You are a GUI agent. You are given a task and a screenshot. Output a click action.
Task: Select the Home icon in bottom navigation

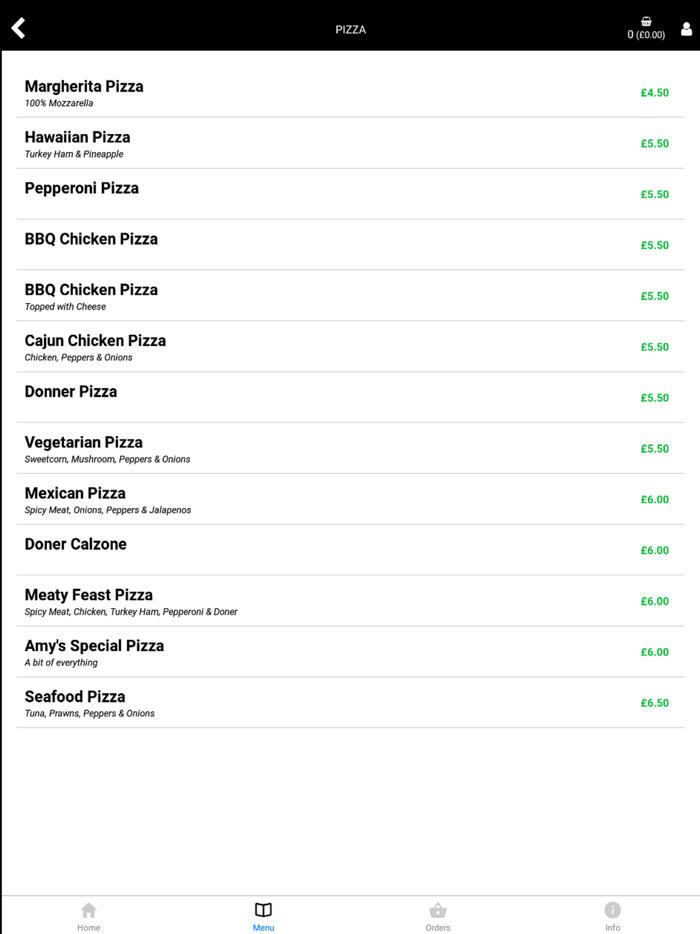(x=88, y=912)
